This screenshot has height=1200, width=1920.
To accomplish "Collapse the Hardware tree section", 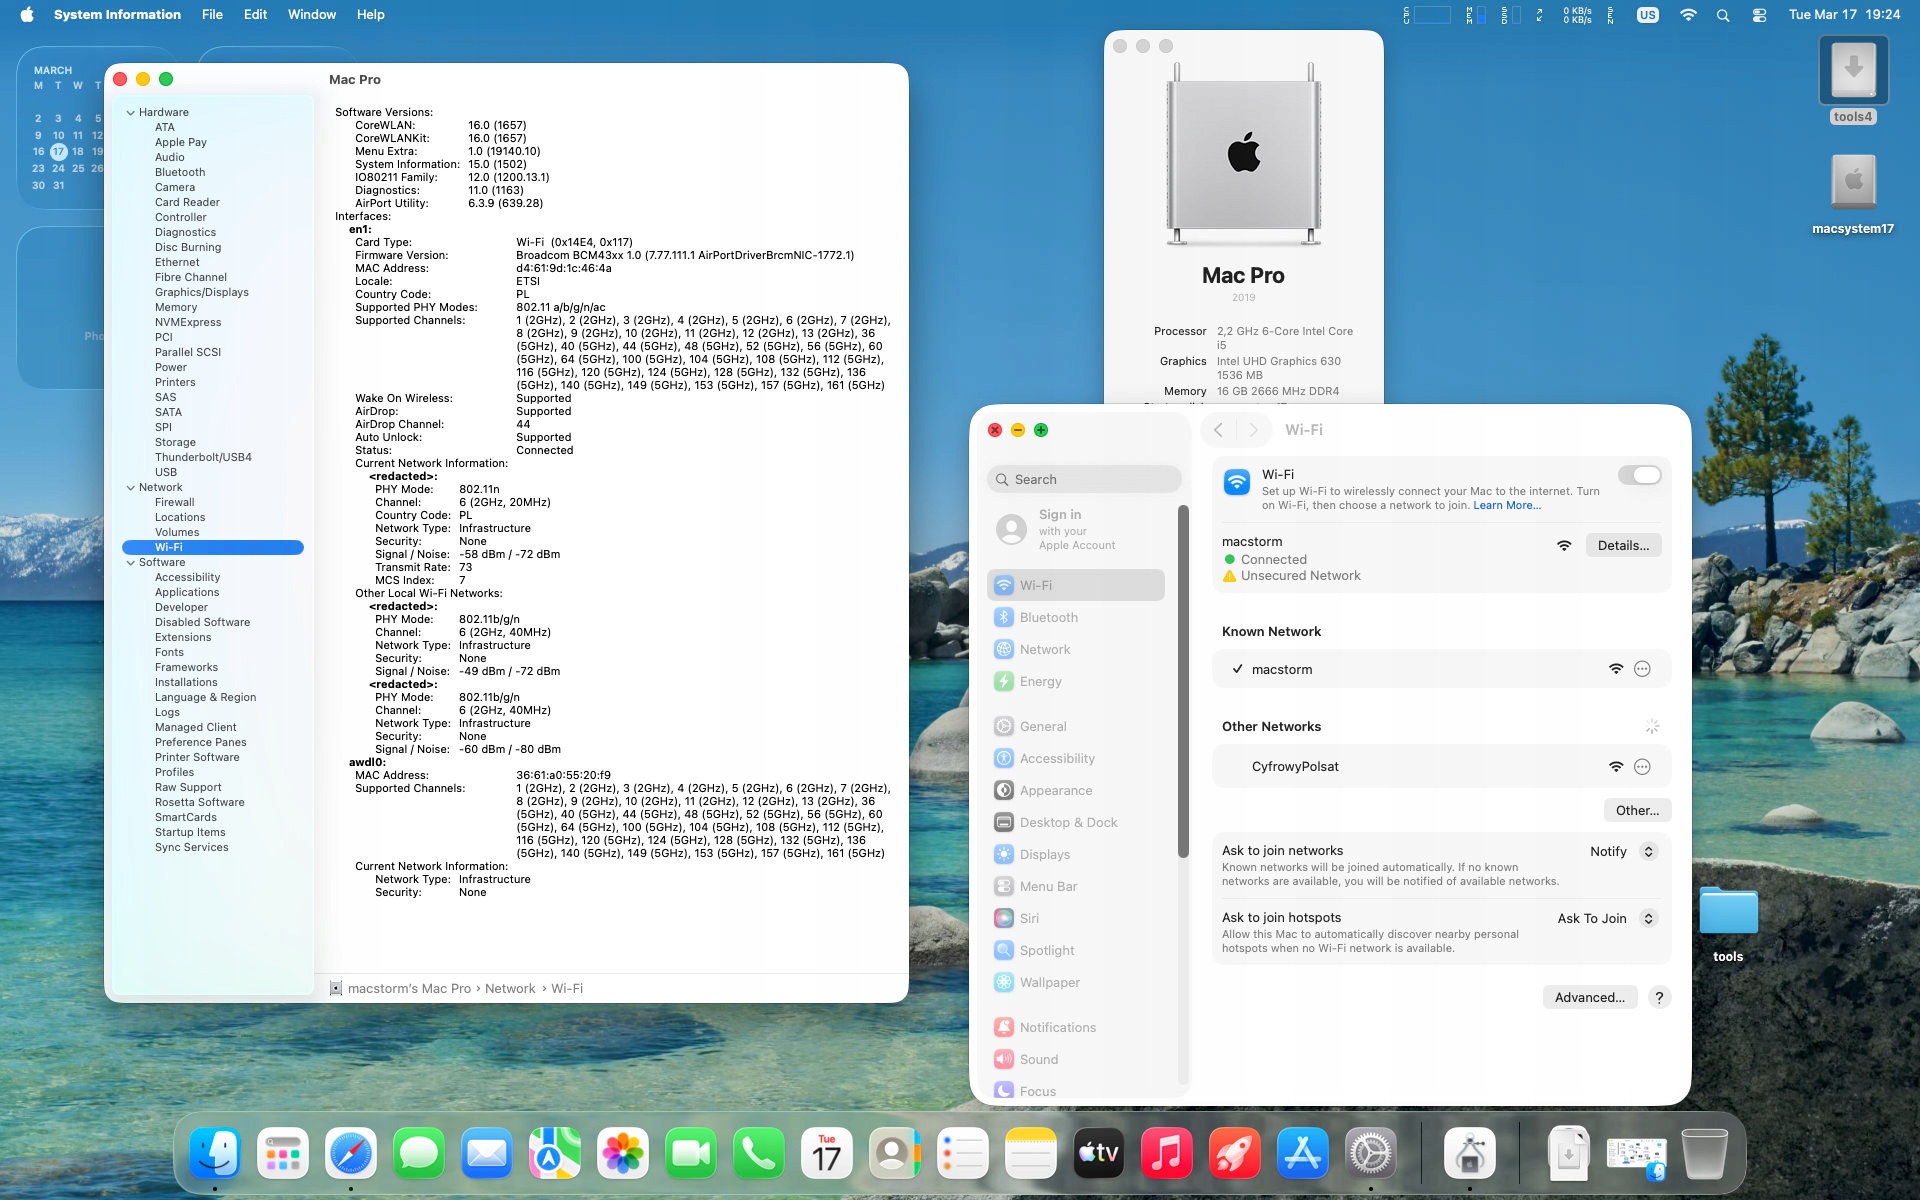I will [x=131, y=112].
